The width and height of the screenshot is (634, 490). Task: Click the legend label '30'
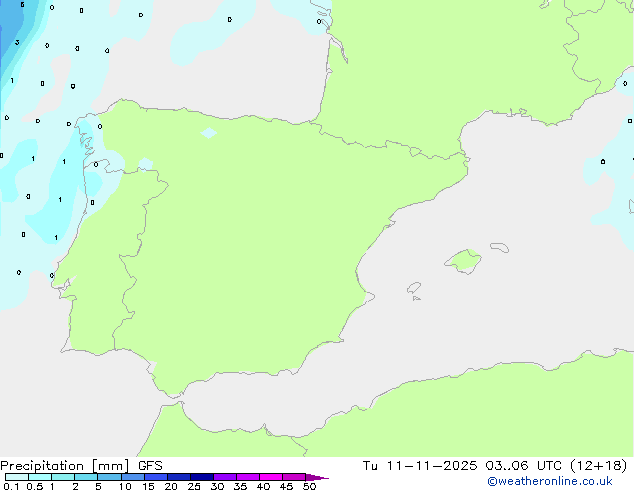pos(217,486)
